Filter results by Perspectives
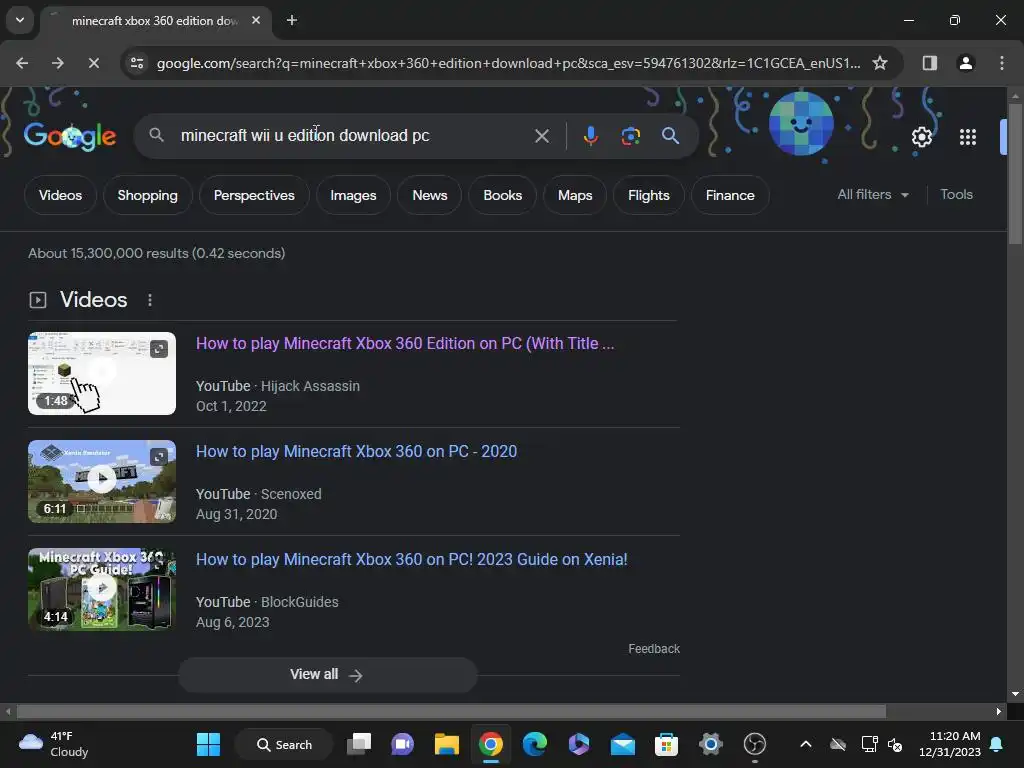Image resolution: width=1024 pixels, height=768 pixels. click(x=254, y=195)
